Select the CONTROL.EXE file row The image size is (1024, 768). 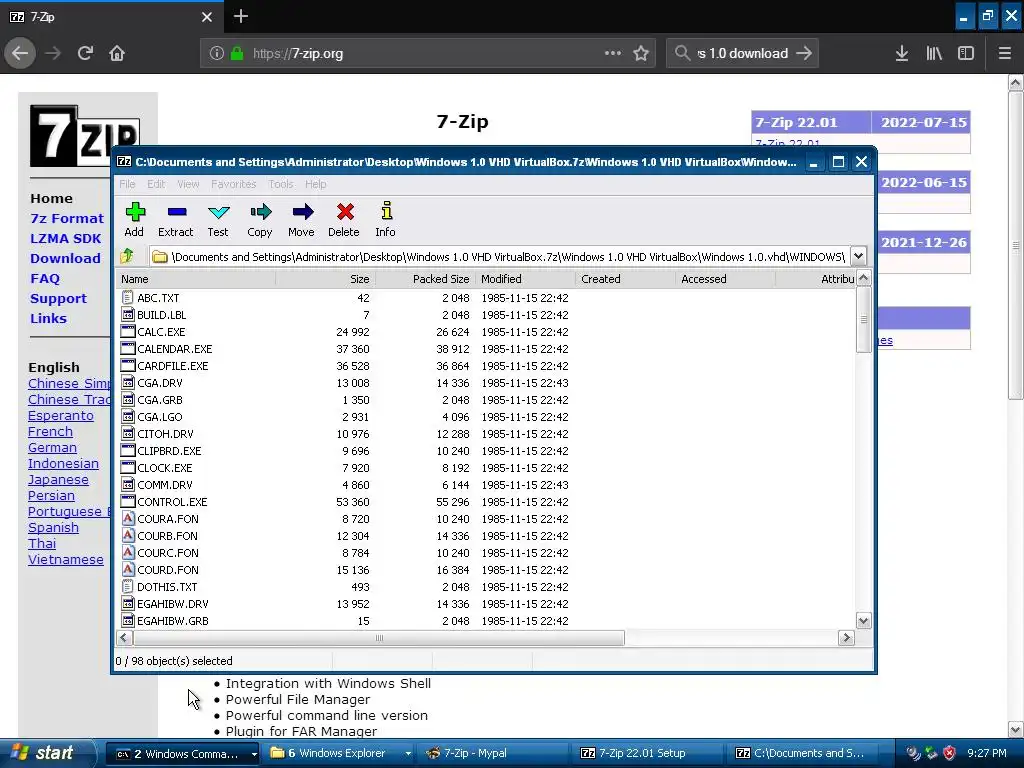click(486, 502)
